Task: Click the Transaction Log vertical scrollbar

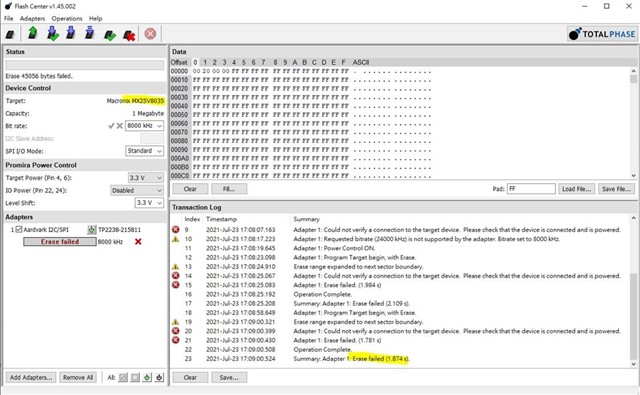Action: [633, 291]
